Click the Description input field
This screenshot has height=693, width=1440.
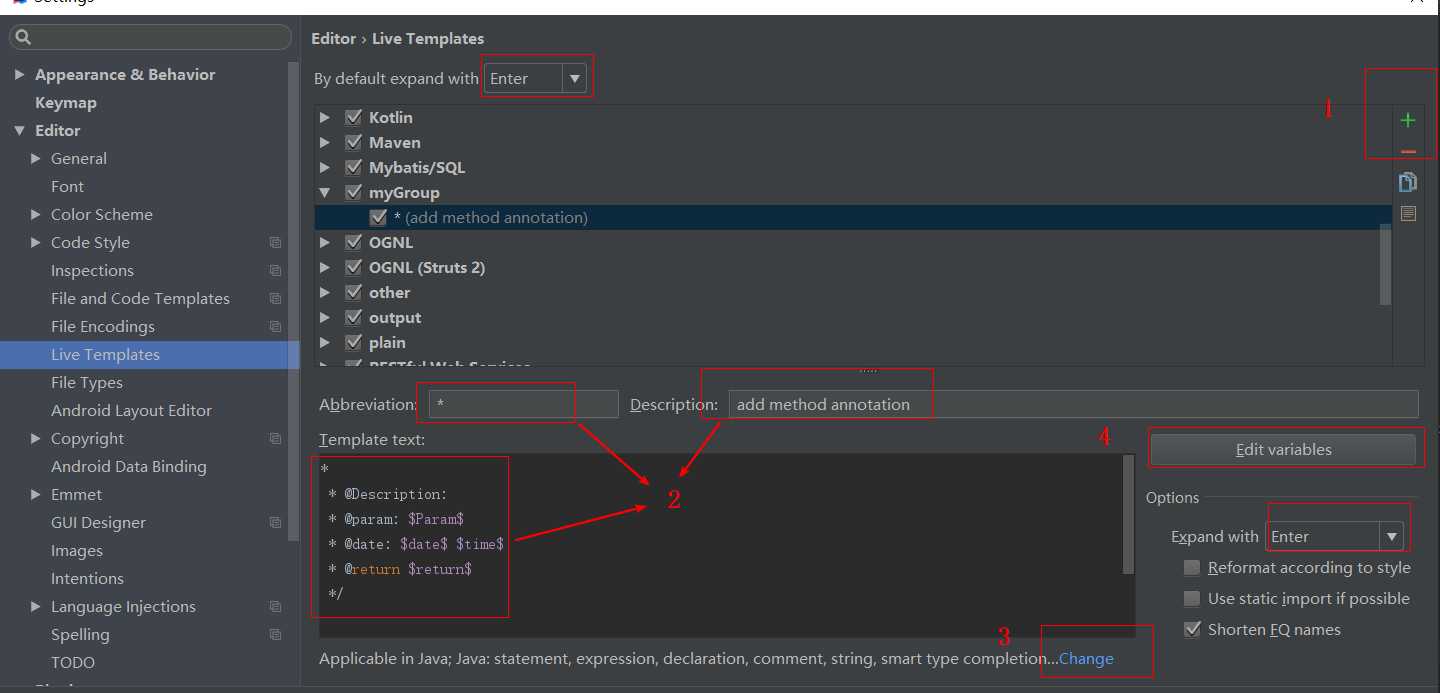1073,405
